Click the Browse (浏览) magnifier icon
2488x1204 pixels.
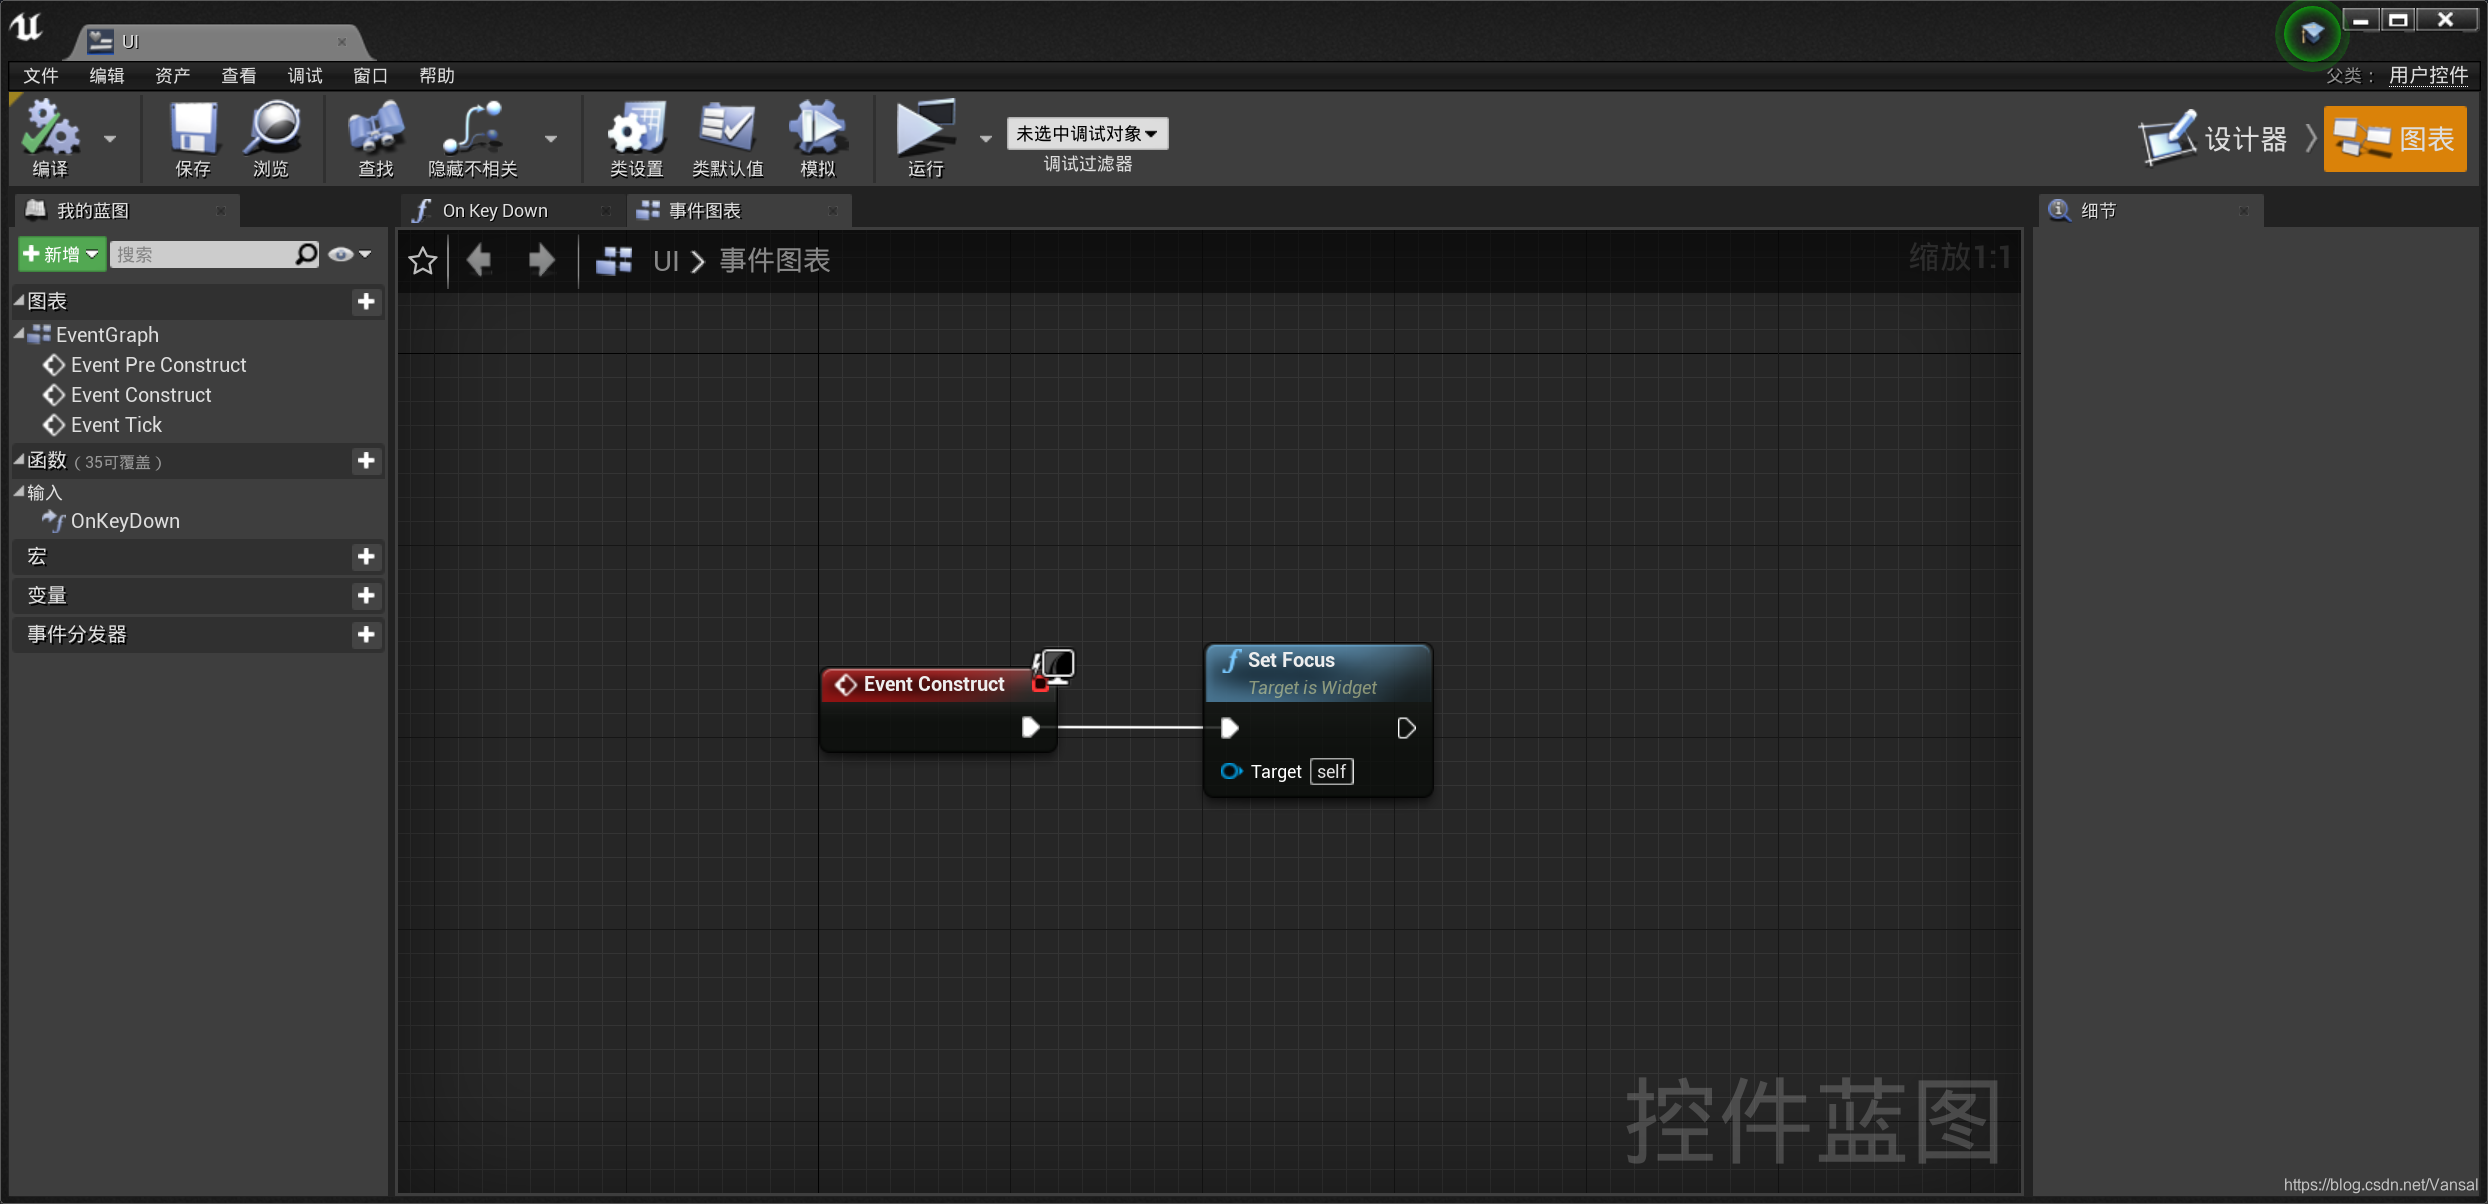[x=271, y=138]
